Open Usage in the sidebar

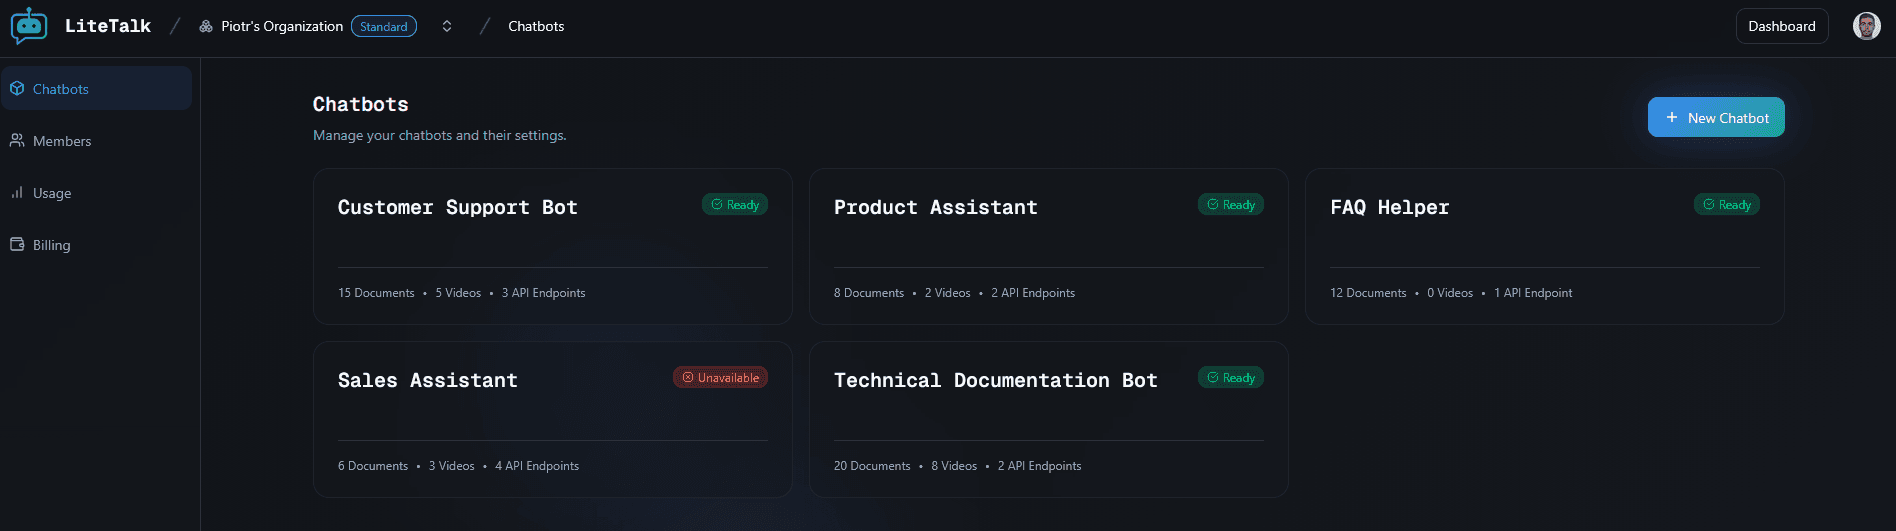click(x=97, y=193)
